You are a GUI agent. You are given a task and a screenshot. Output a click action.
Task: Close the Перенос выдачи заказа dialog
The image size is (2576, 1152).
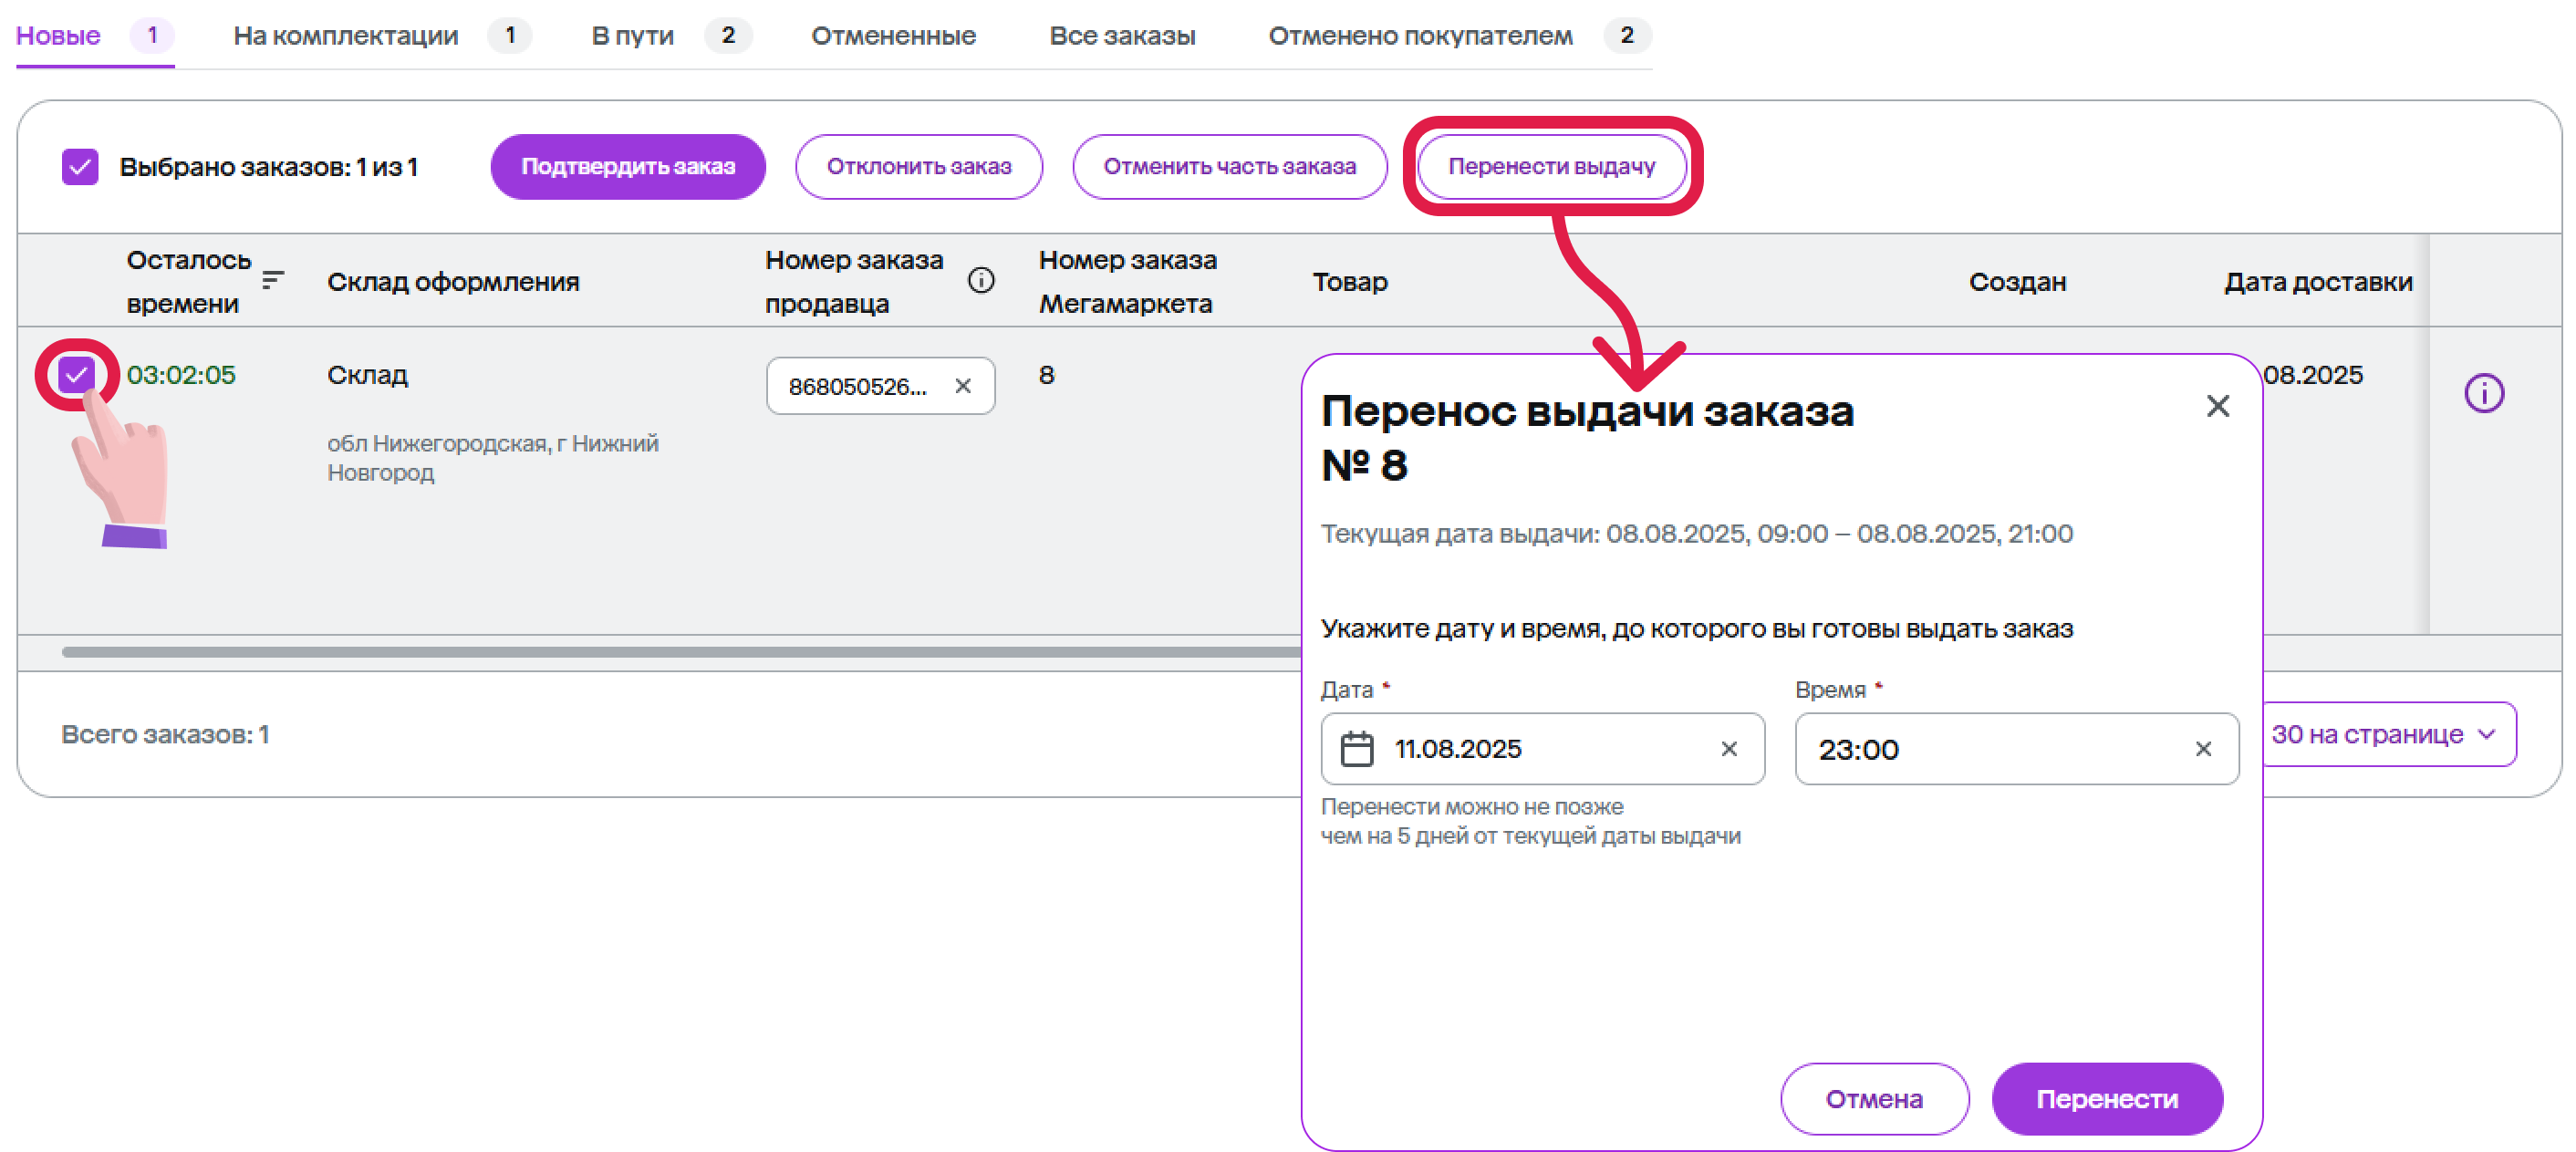tap(2217, 406)
